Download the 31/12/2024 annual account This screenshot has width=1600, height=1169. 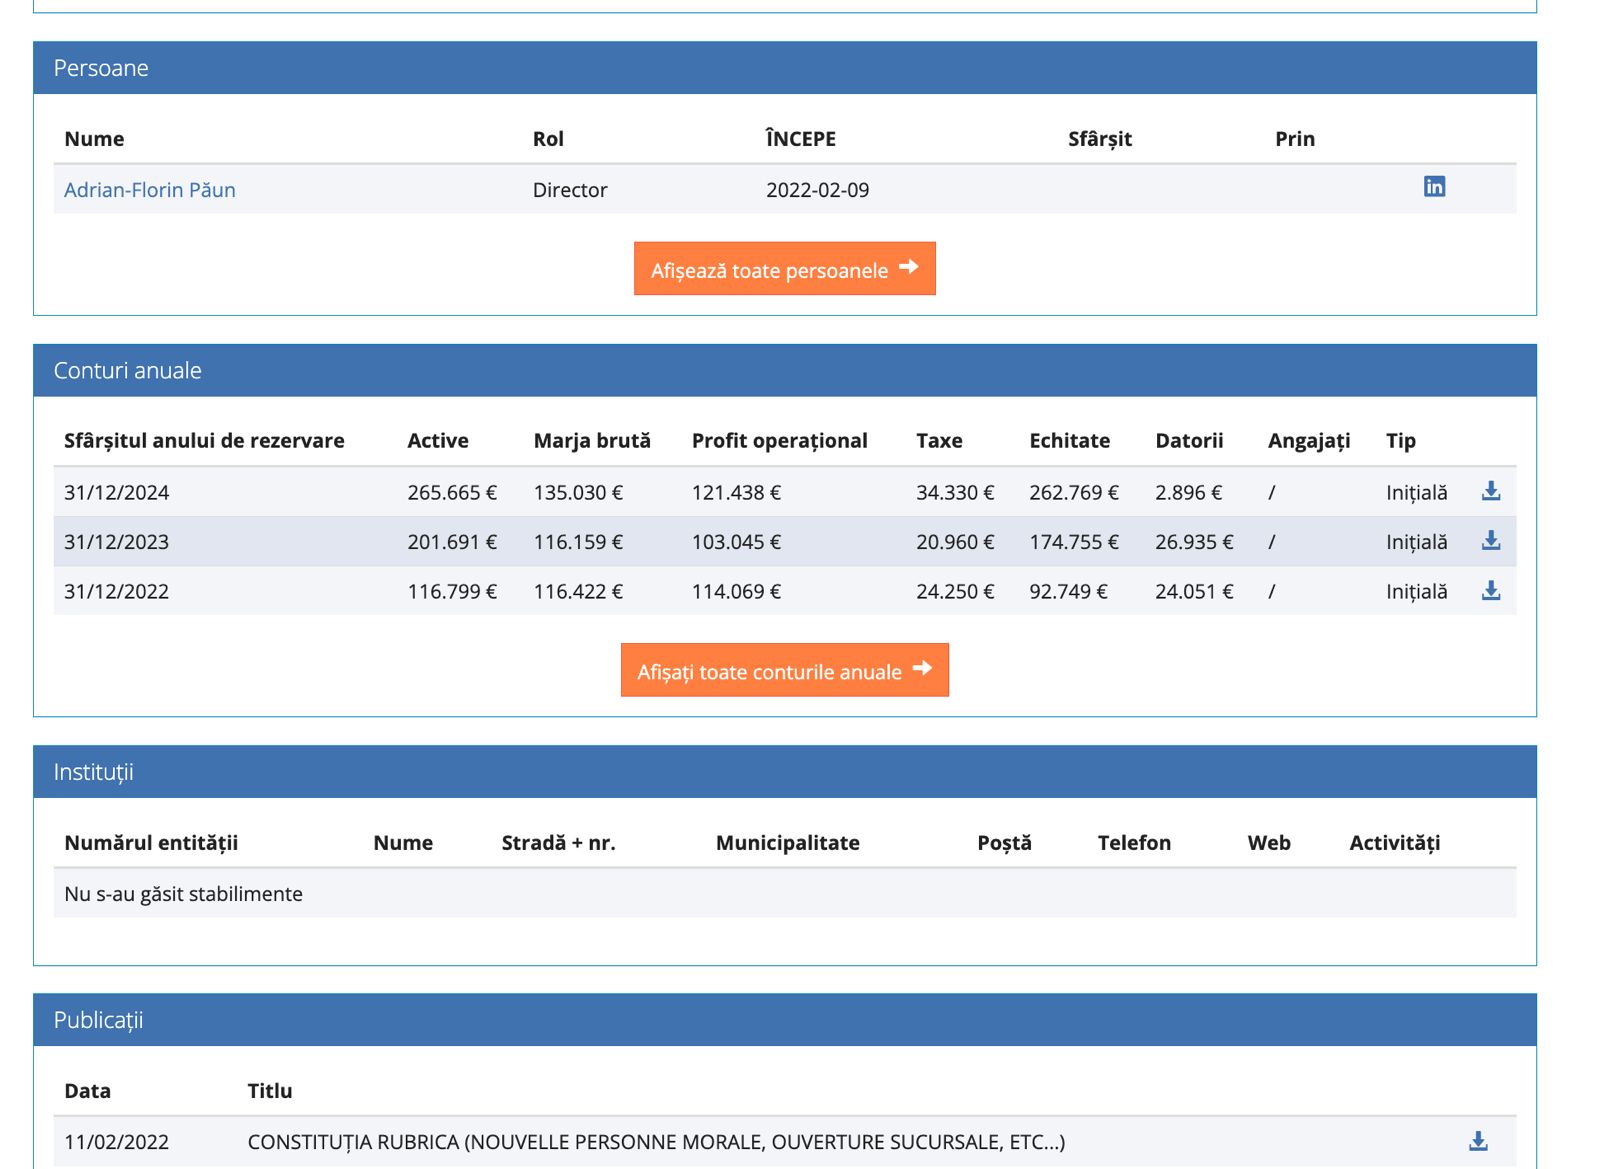tap(1490, 491)
